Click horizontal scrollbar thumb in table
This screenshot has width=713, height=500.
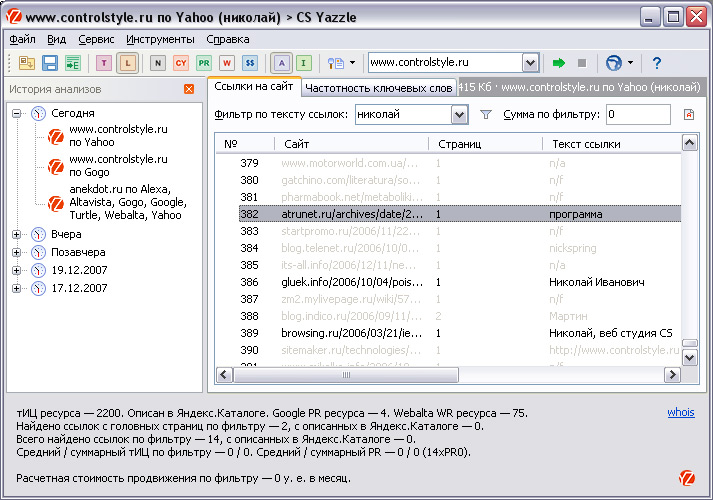tap(346, 375)
